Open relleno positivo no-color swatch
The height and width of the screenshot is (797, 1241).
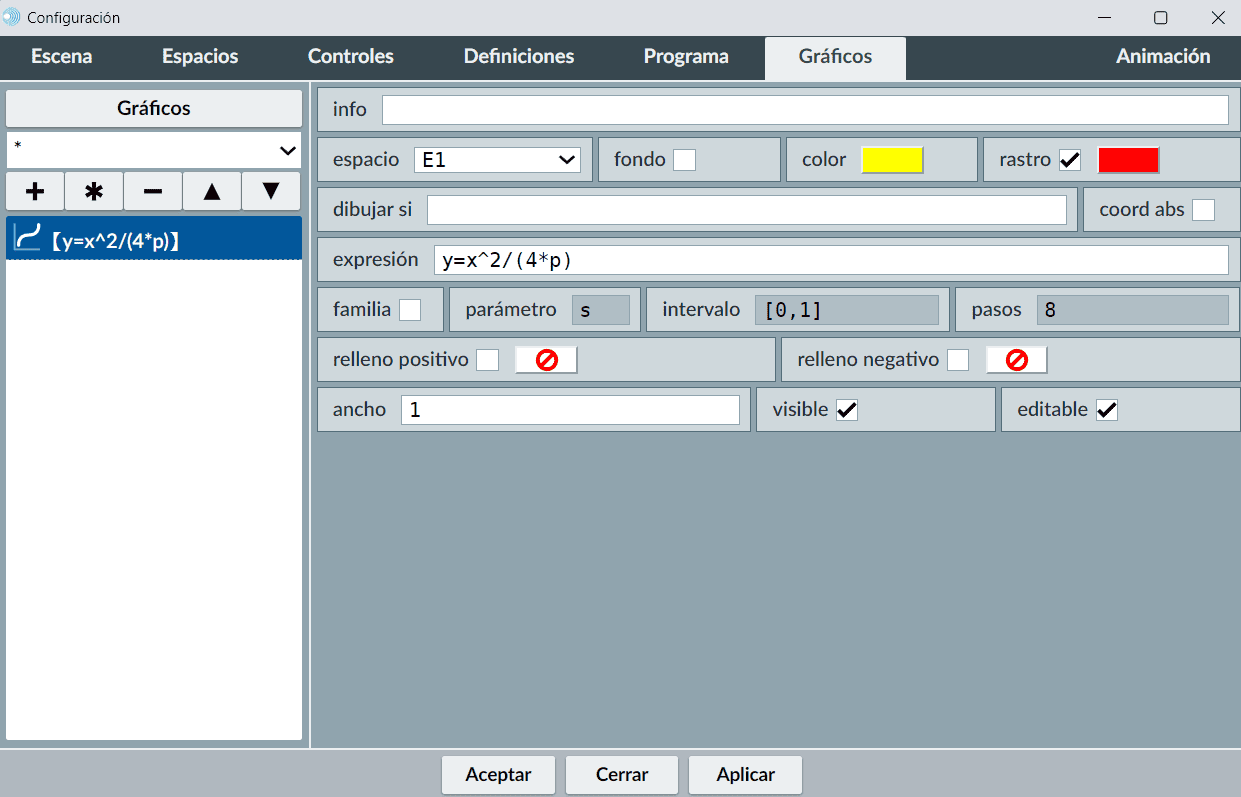pyautogui.click(x=546, y=360)
